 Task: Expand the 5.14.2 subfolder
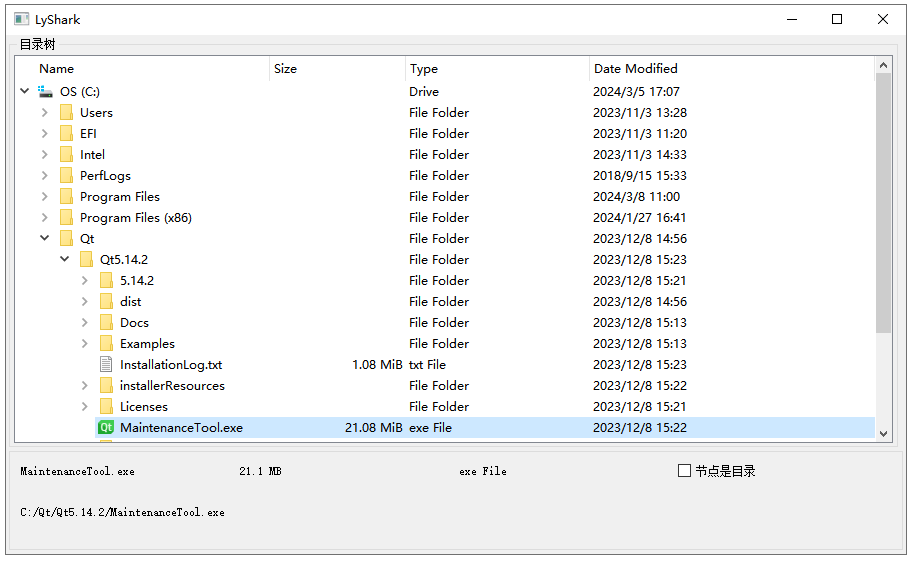[85, 280]
